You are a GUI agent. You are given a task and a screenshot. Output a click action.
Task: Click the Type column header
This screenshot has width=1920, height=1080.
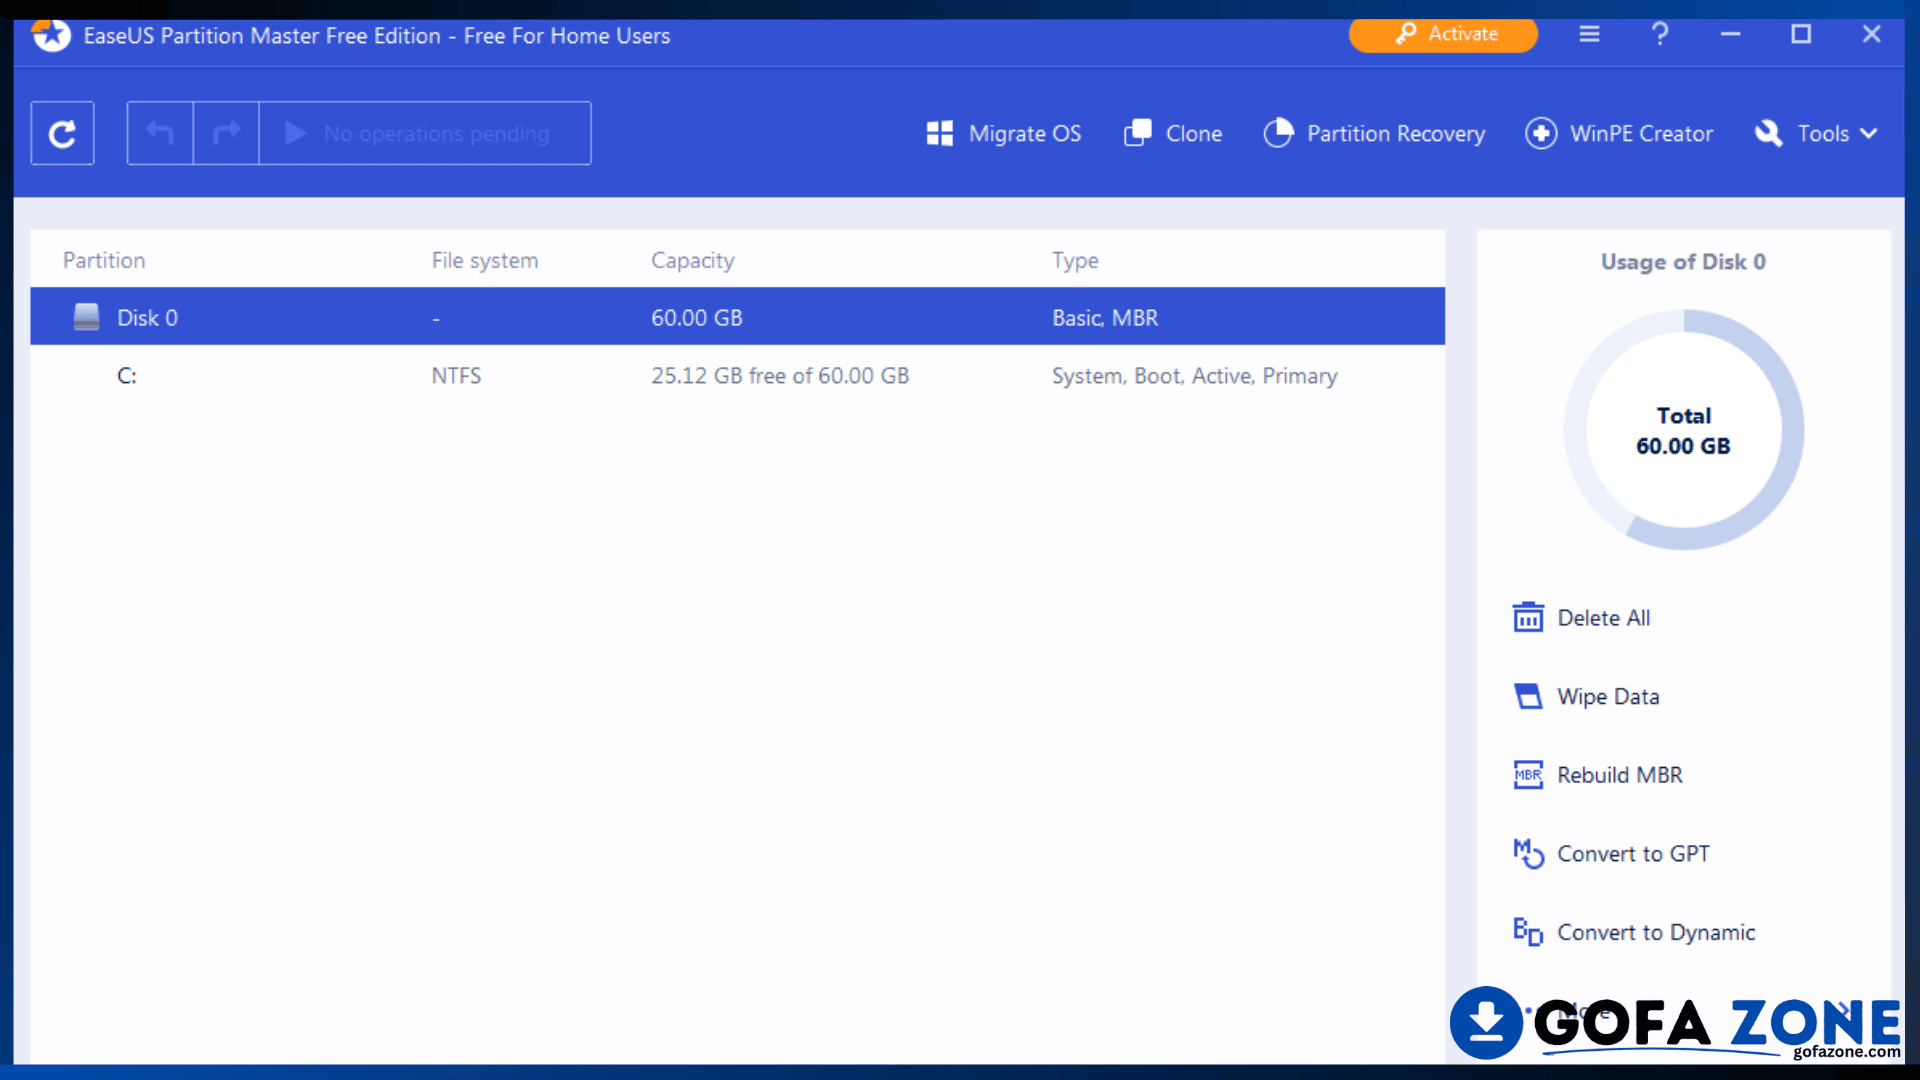[x=1075, y=260]
